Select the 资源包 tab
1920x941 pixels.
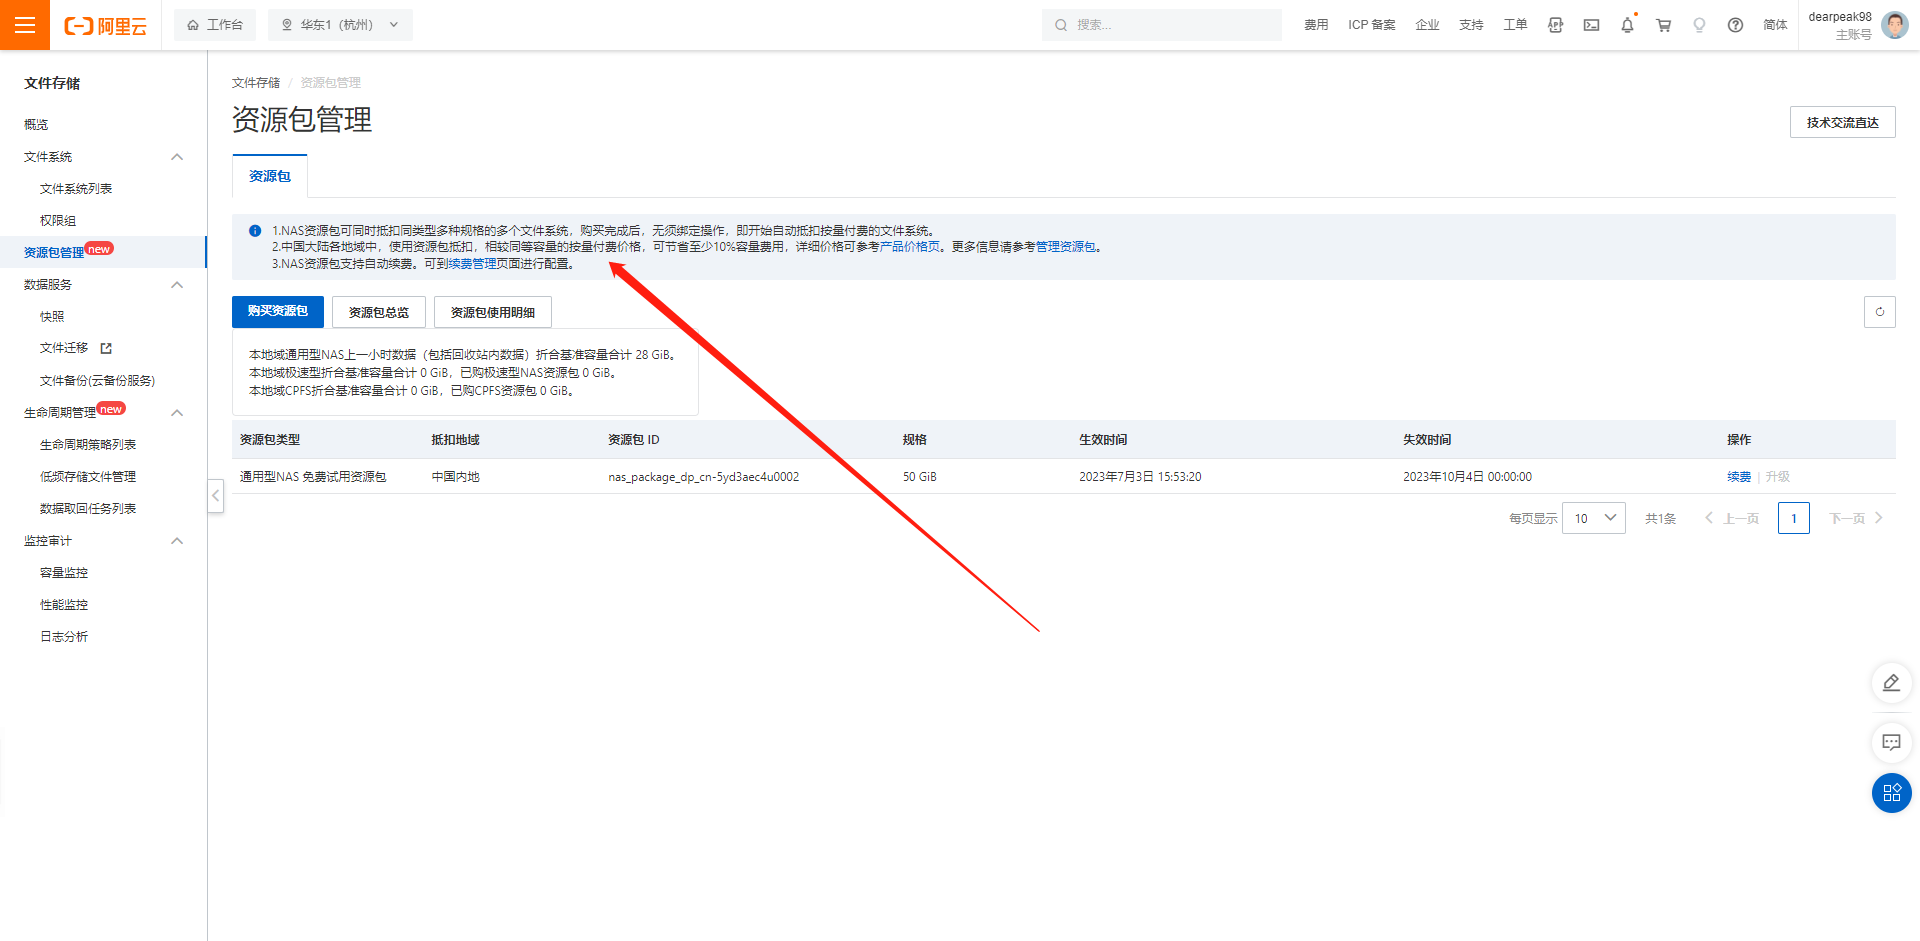270,176
